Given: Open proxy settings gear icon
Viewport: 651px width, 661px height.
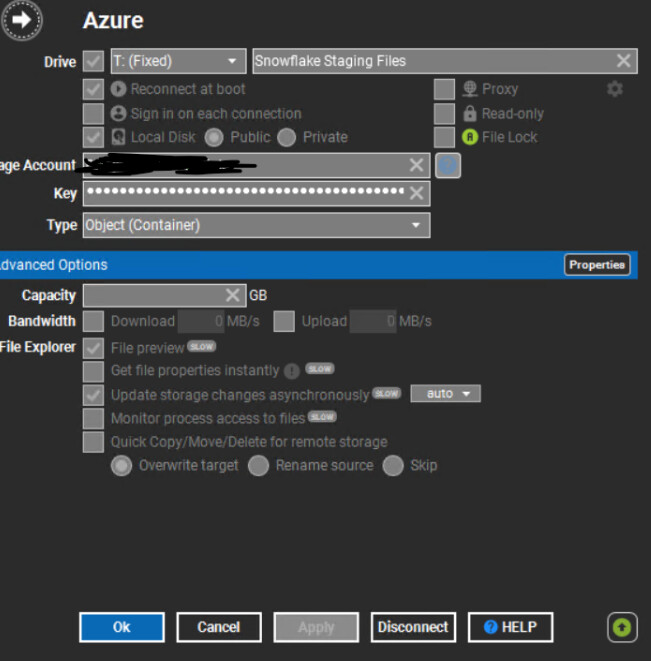Looking at the screenshot, I should pyautogui.click(x=615, y=89).
